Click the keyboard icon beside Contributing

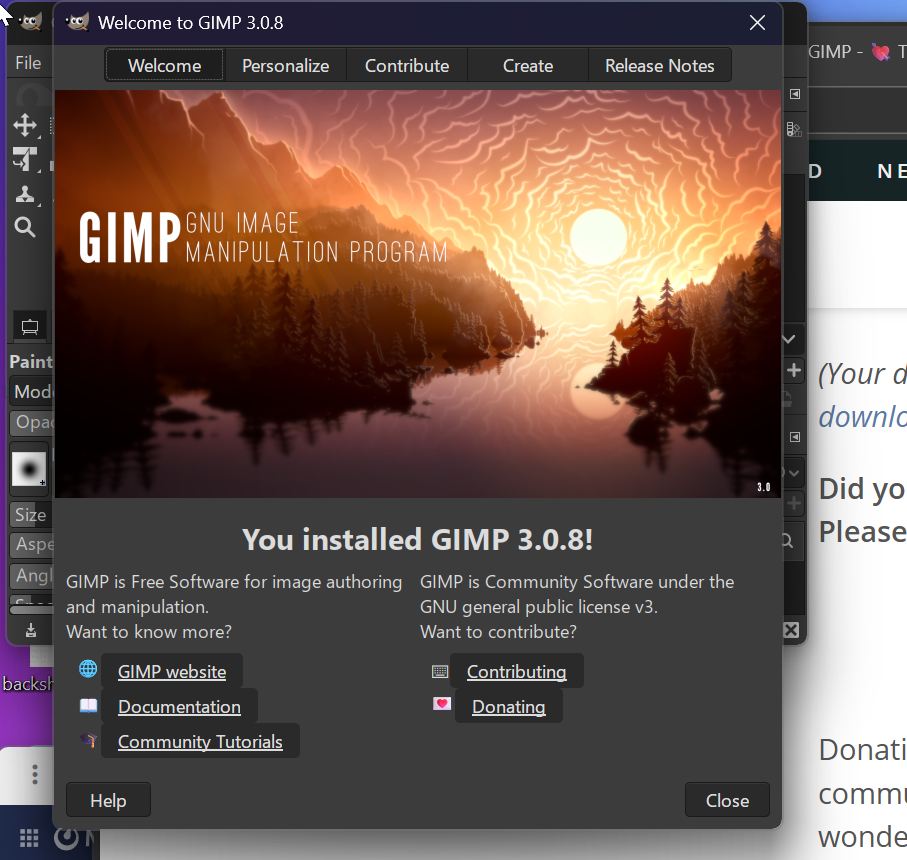point(440,671)
